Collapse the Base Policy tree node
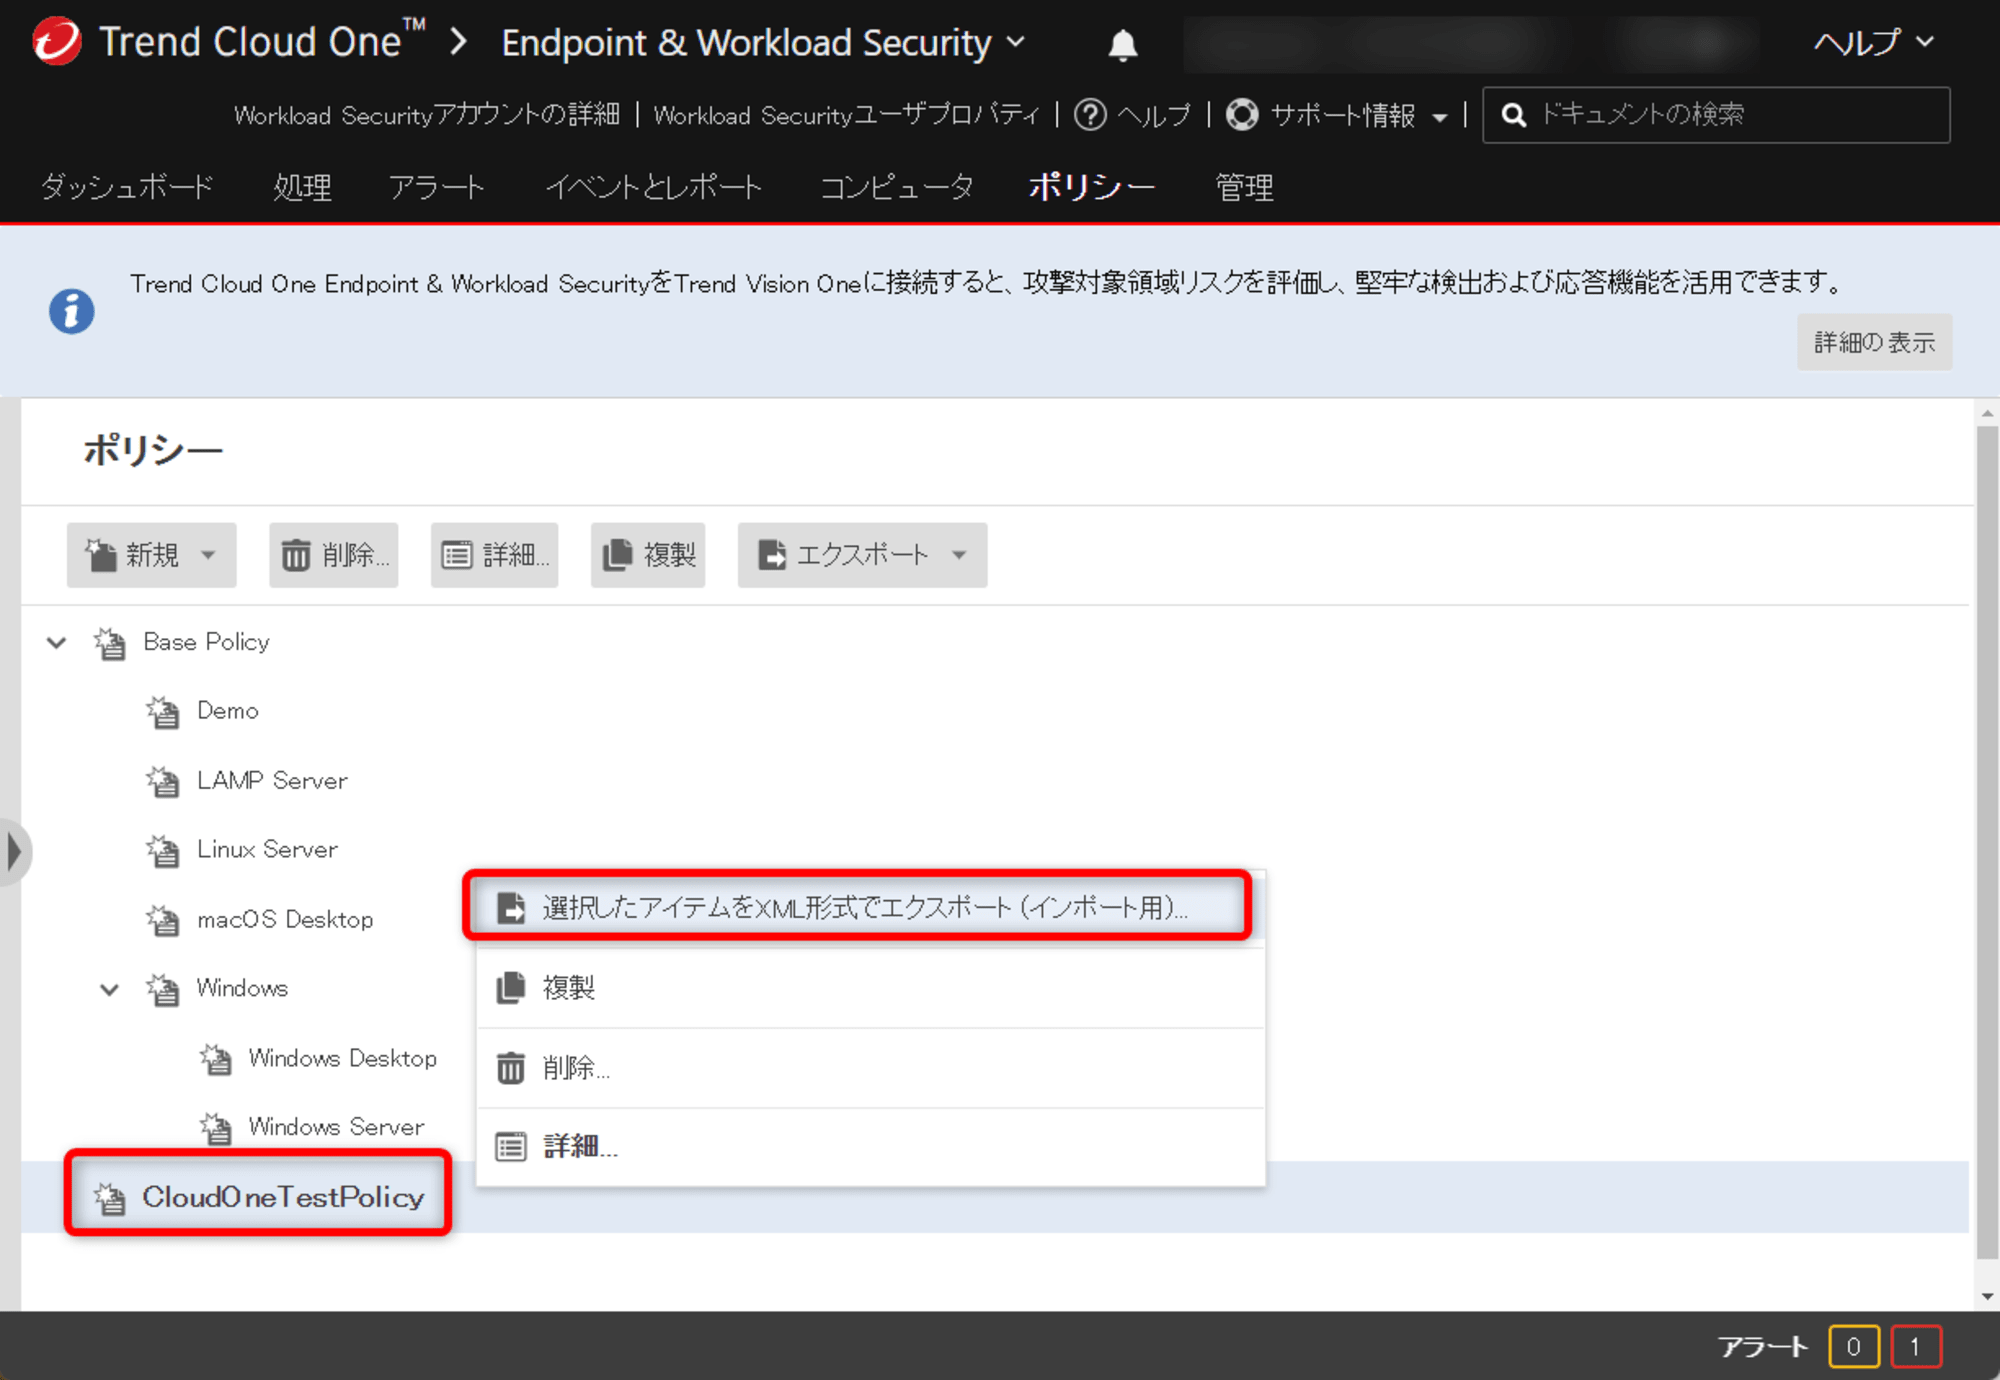This screenshot has width=2000, height=1380. 57,642
